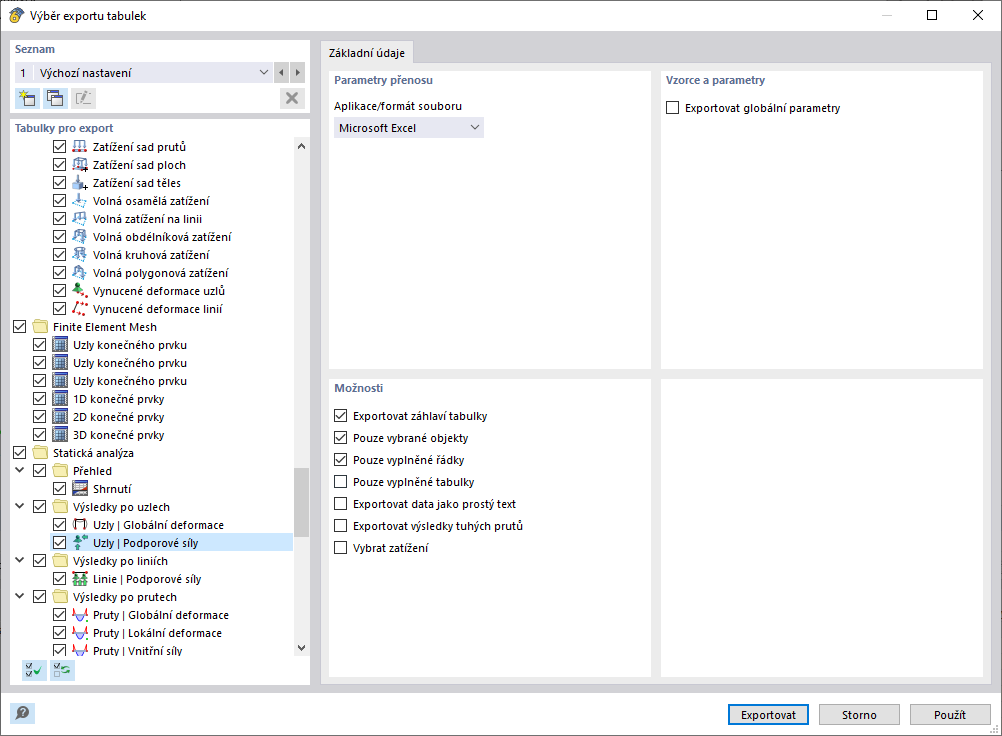Open help with the question mark icon

click(22, 714)
